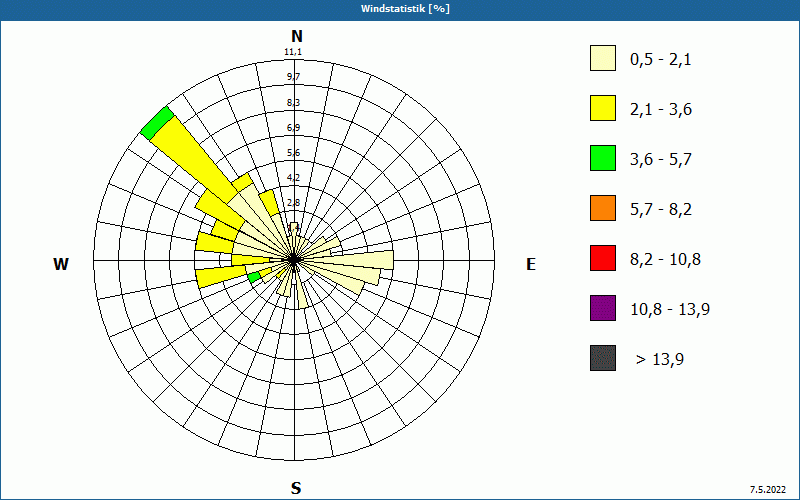Click the E compass label
Screen dimensions: 800x500
531,264
